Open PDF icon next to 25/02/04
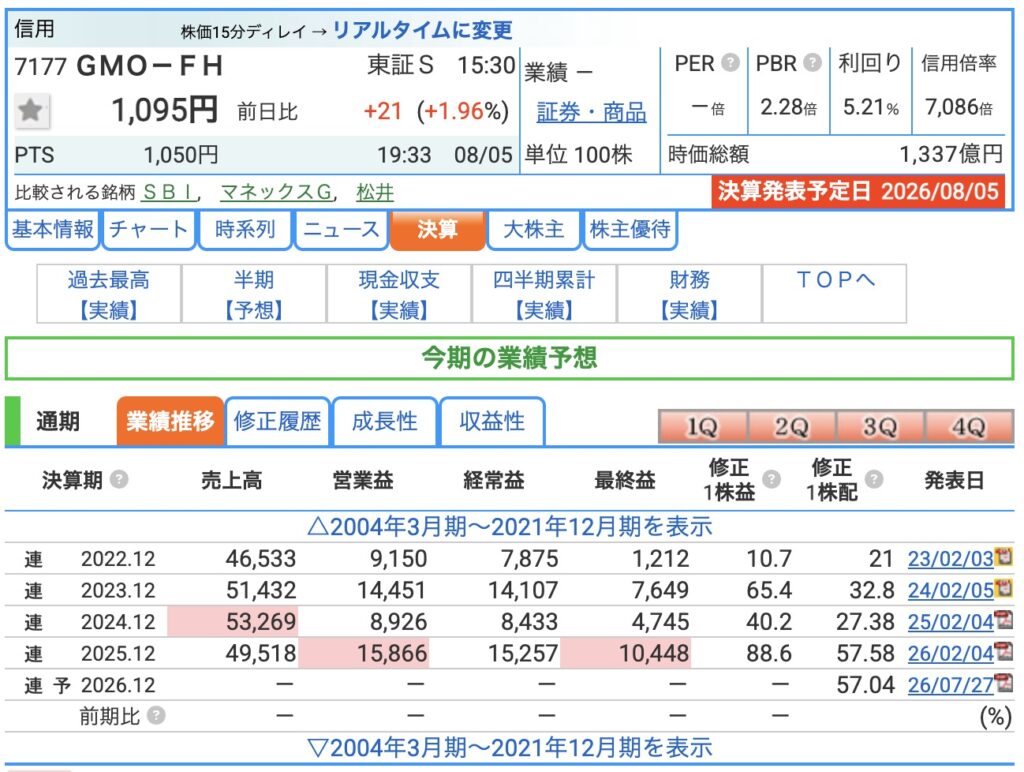1024x772 pixels. click(1003, 620)
